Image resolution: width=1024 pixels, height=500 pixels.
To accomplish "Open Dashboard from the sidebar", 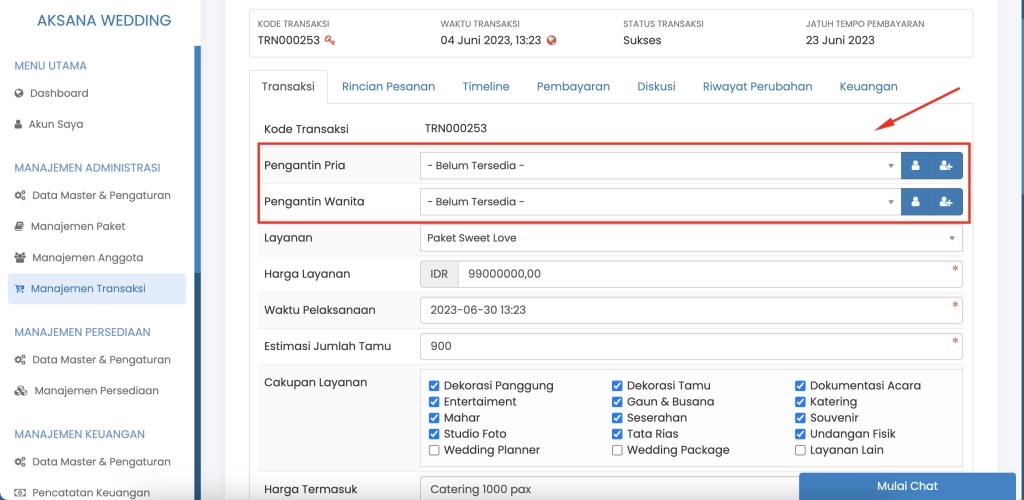I will 59,93.
